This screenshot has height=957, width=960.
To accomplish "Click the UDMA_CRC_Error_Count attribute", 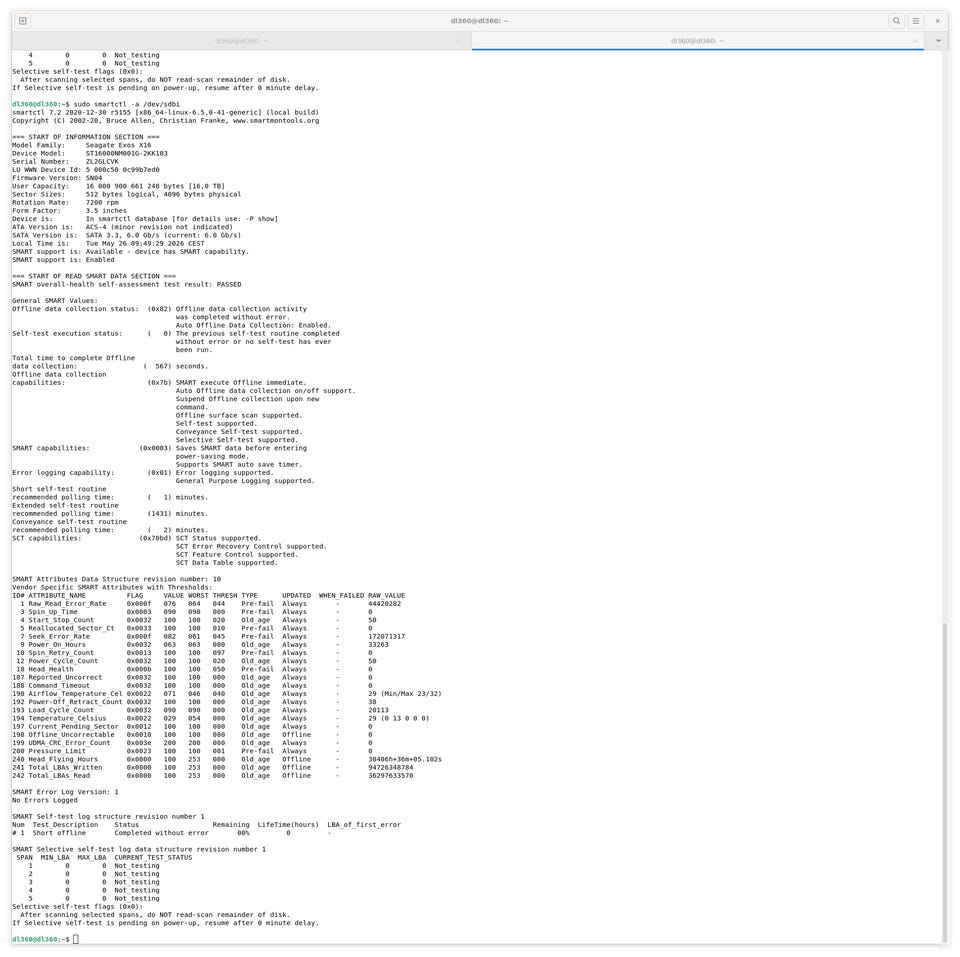I will tap(69, 743).
